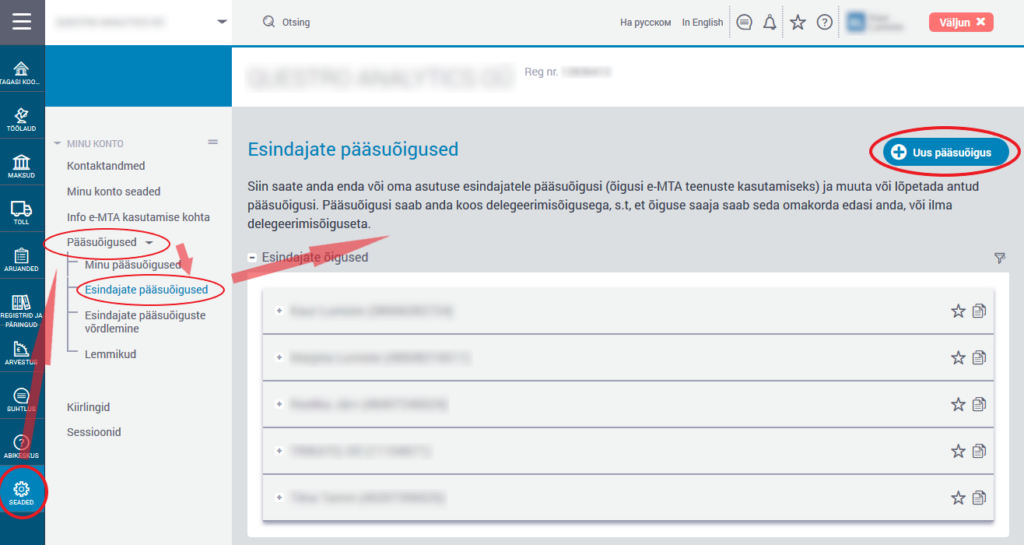1024x545 pixels.
Task: Star the third representative row
Action: (958, 405)
